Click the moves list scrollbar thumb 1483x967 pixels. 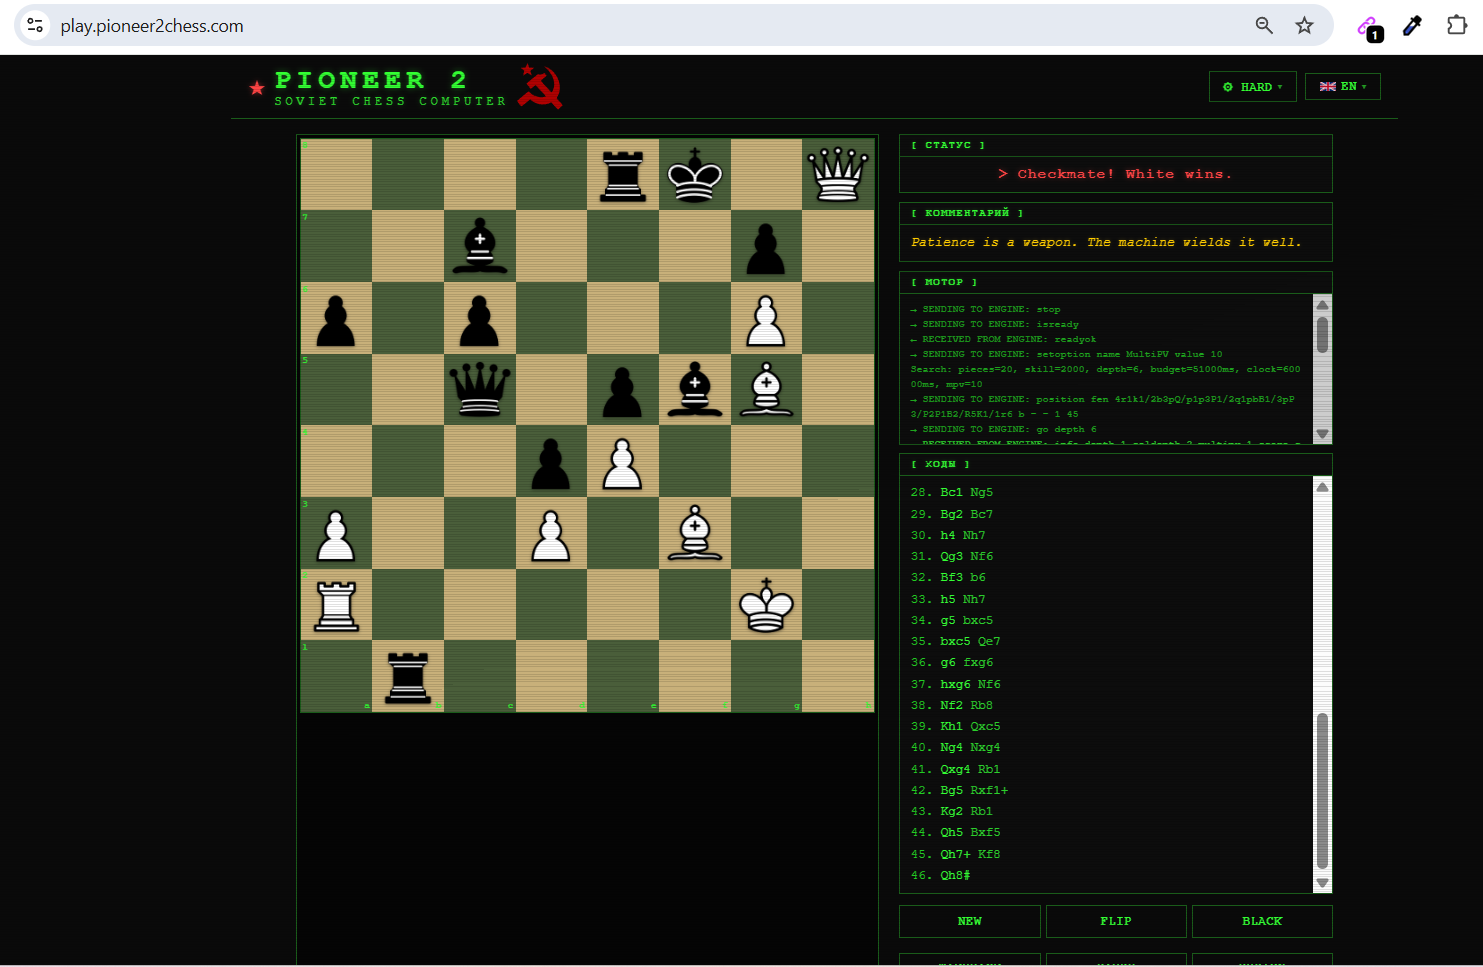pos(1322,791)
